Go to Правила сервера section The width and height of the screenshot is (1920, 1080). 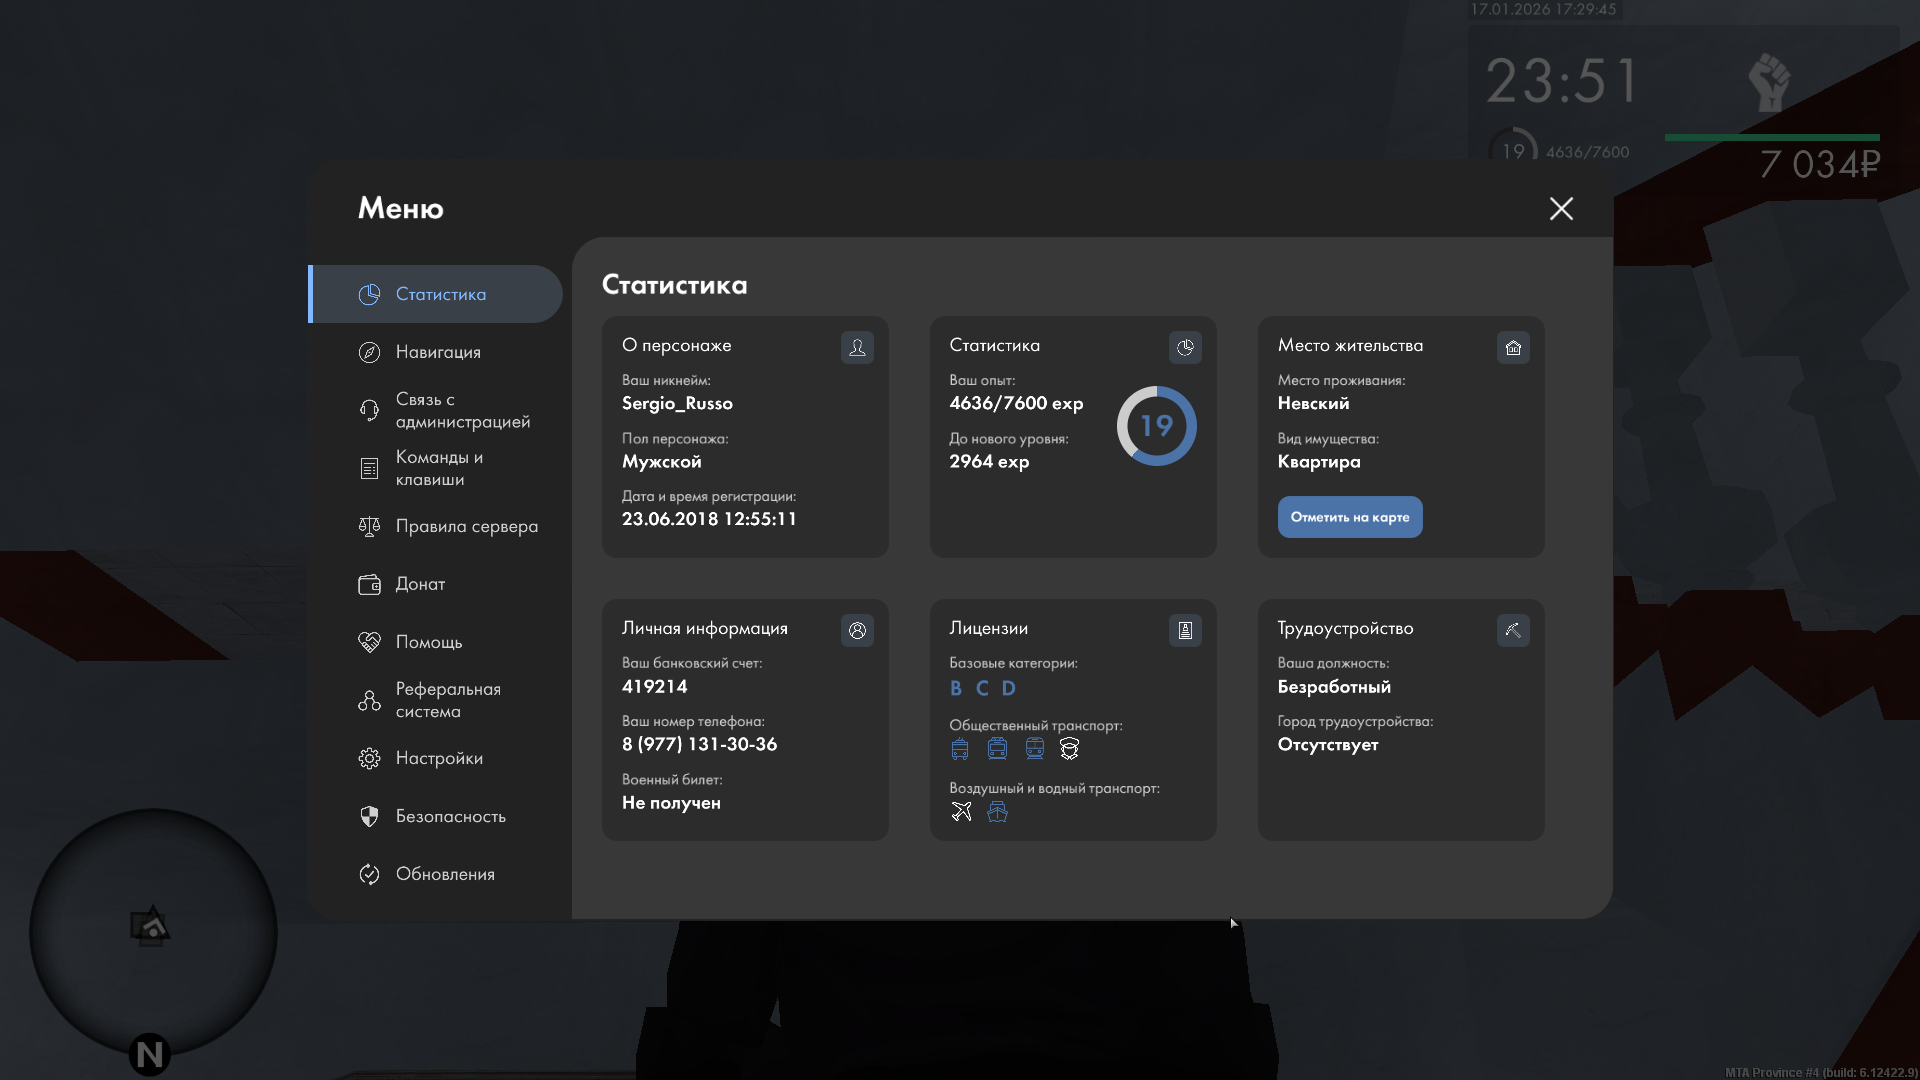[x=466, y=526]
